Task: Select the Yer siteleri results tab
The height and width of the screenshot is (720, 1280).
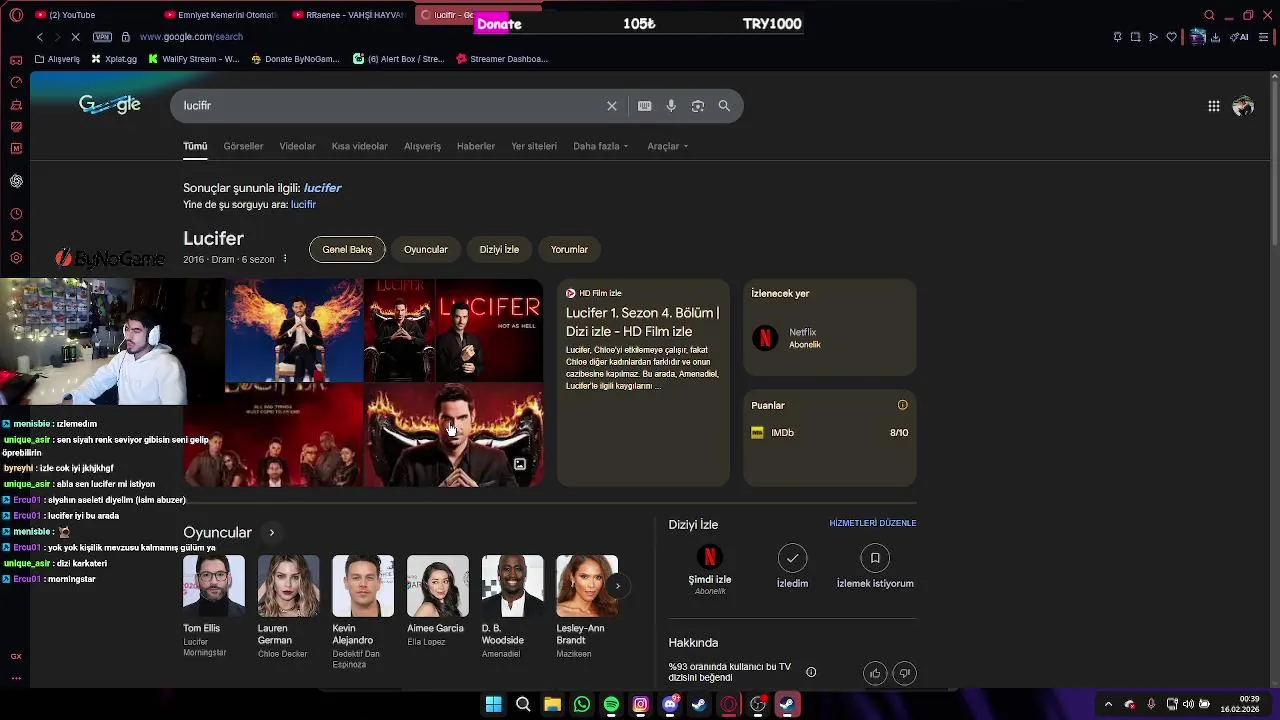Action: tap(534, 146)
